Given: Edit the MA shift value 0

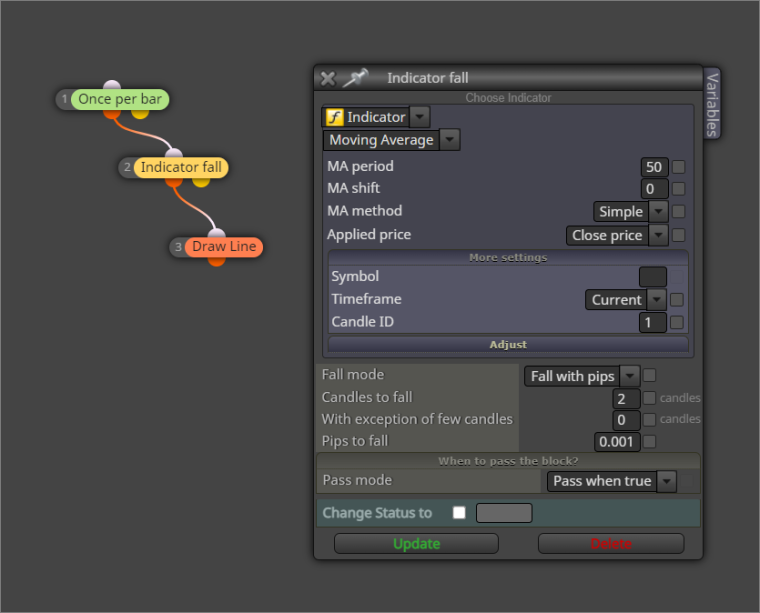Looking at the screenshot, I should tap(654, 189).
